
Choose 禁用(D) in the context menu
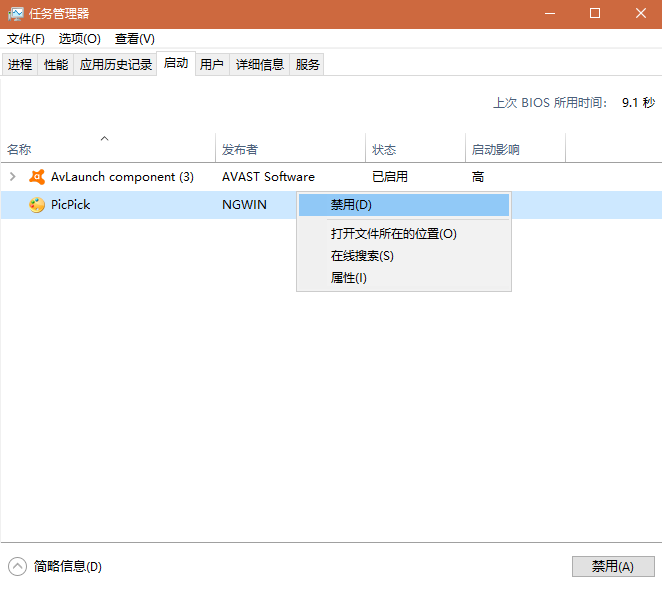(x=404, y=205)
